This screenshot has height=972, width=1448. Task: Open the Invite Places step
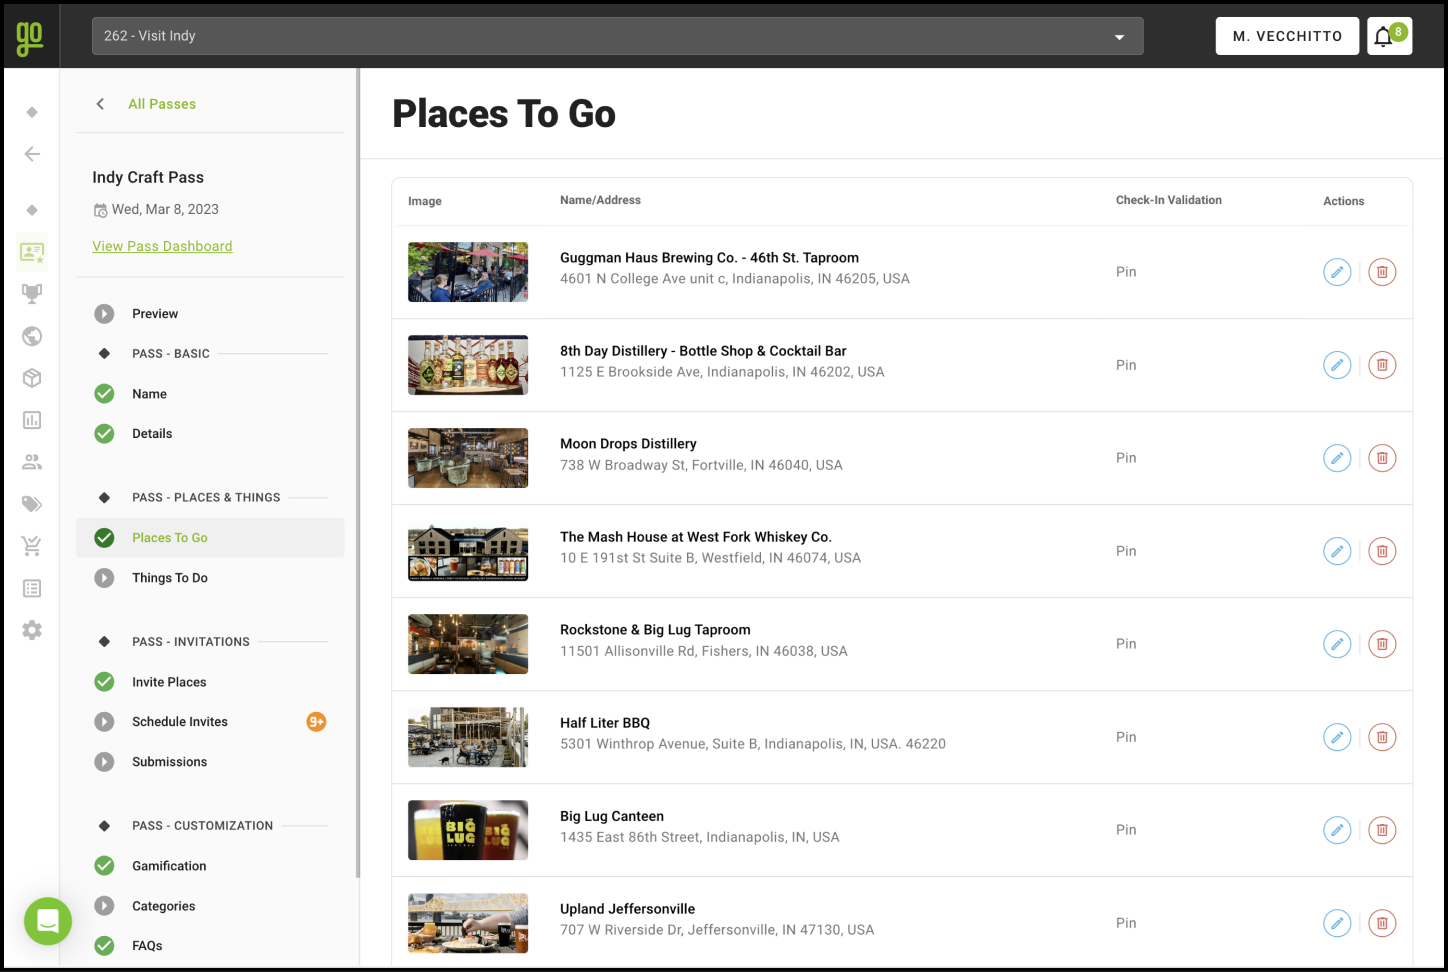click(x=210, y=682)
